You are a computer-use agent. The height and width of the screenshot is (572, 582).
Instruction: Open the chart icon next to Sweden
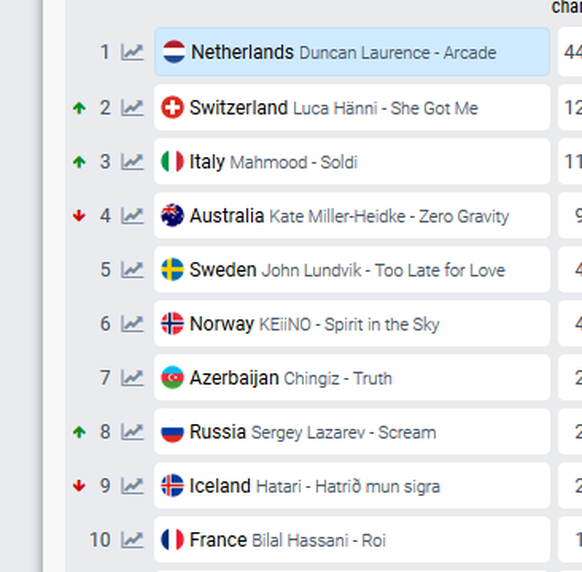(x=132, y=270)
